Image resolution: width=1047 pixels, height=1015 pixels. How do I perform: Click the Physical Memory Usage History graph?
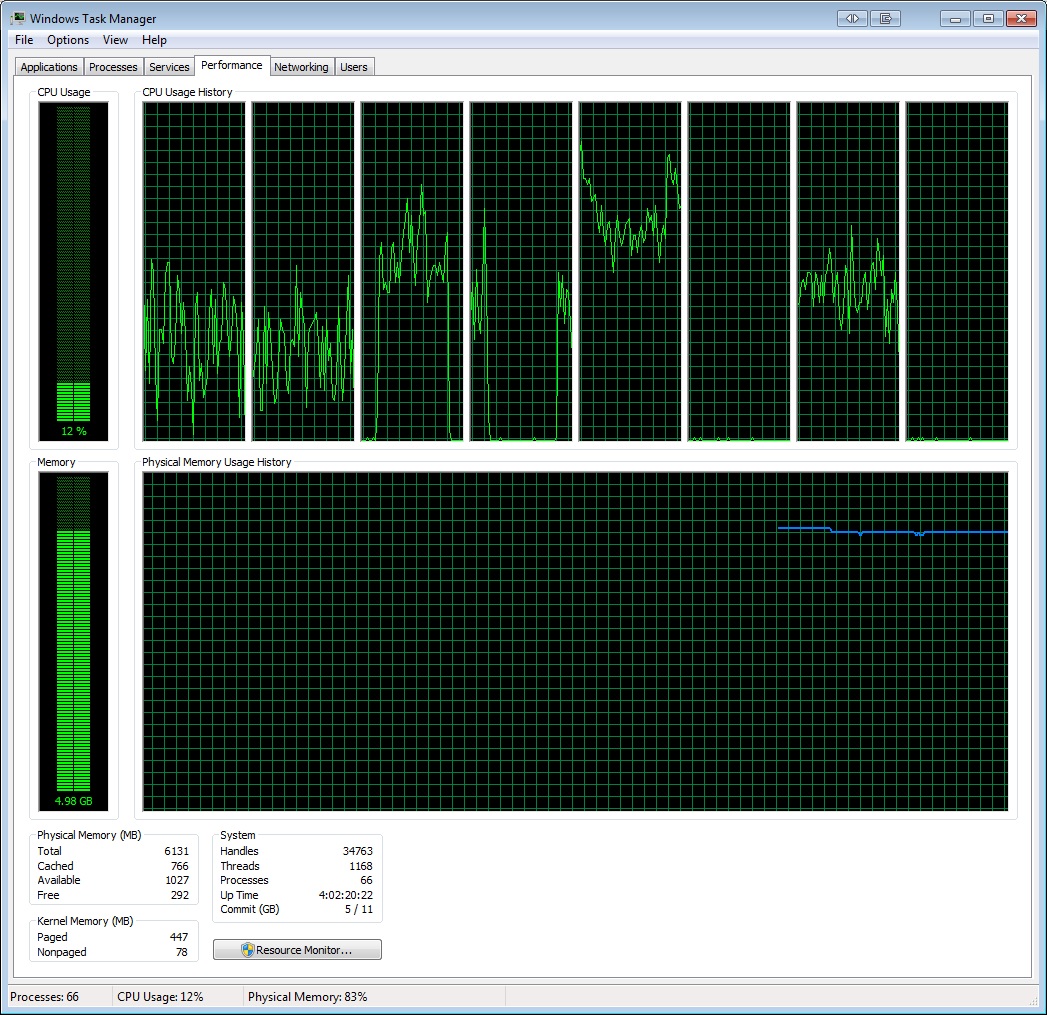click(576, 641)
